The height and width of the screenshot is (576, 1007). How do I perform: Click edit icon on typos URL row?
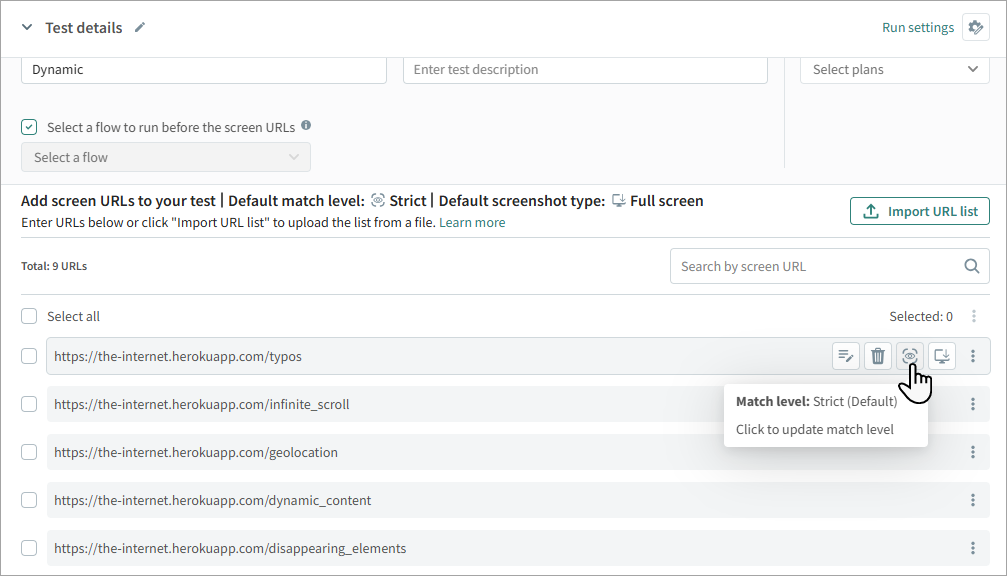coord(846,355)
